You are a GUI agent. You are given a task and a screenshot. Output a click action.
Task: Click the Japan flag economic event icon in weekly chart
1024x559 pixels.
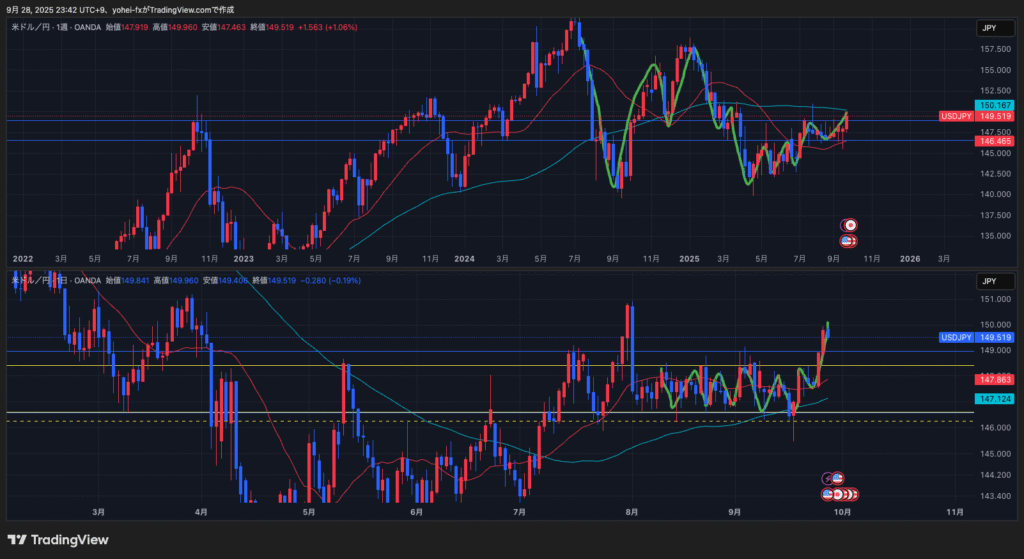tap(849, 226)
